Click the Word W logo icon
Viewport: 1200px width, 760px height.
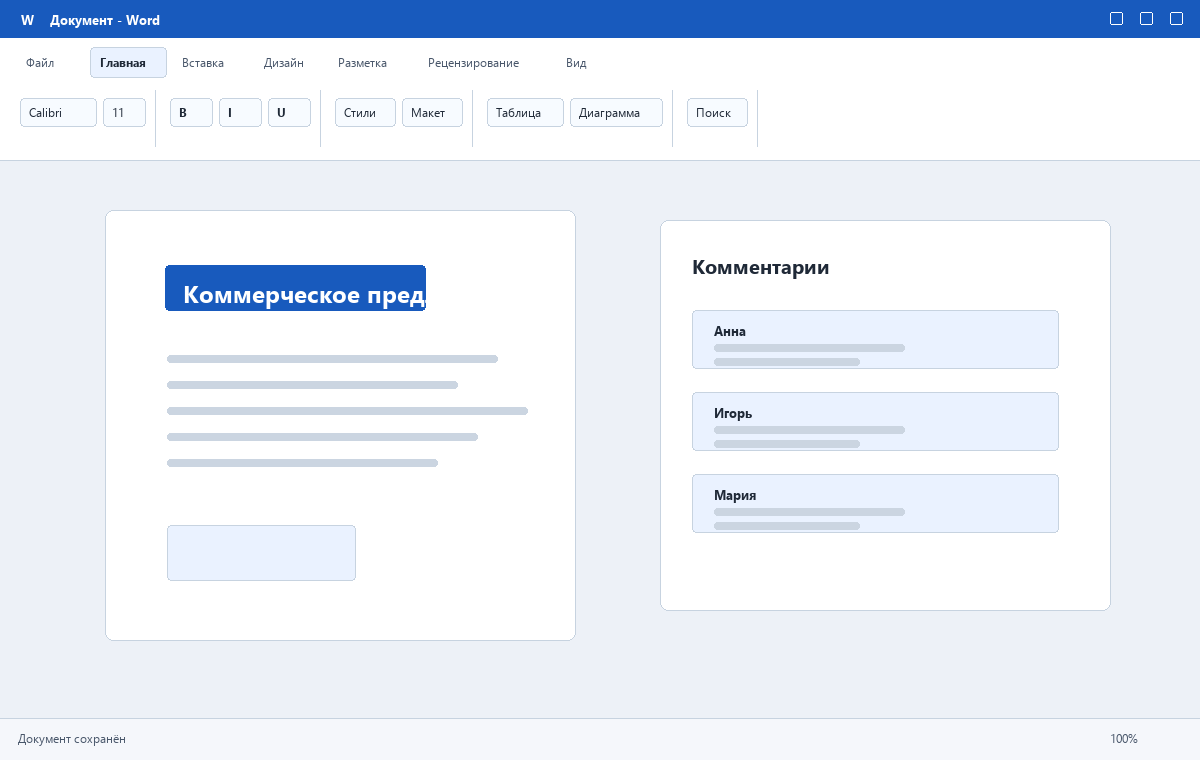click(x=27, y=20)
